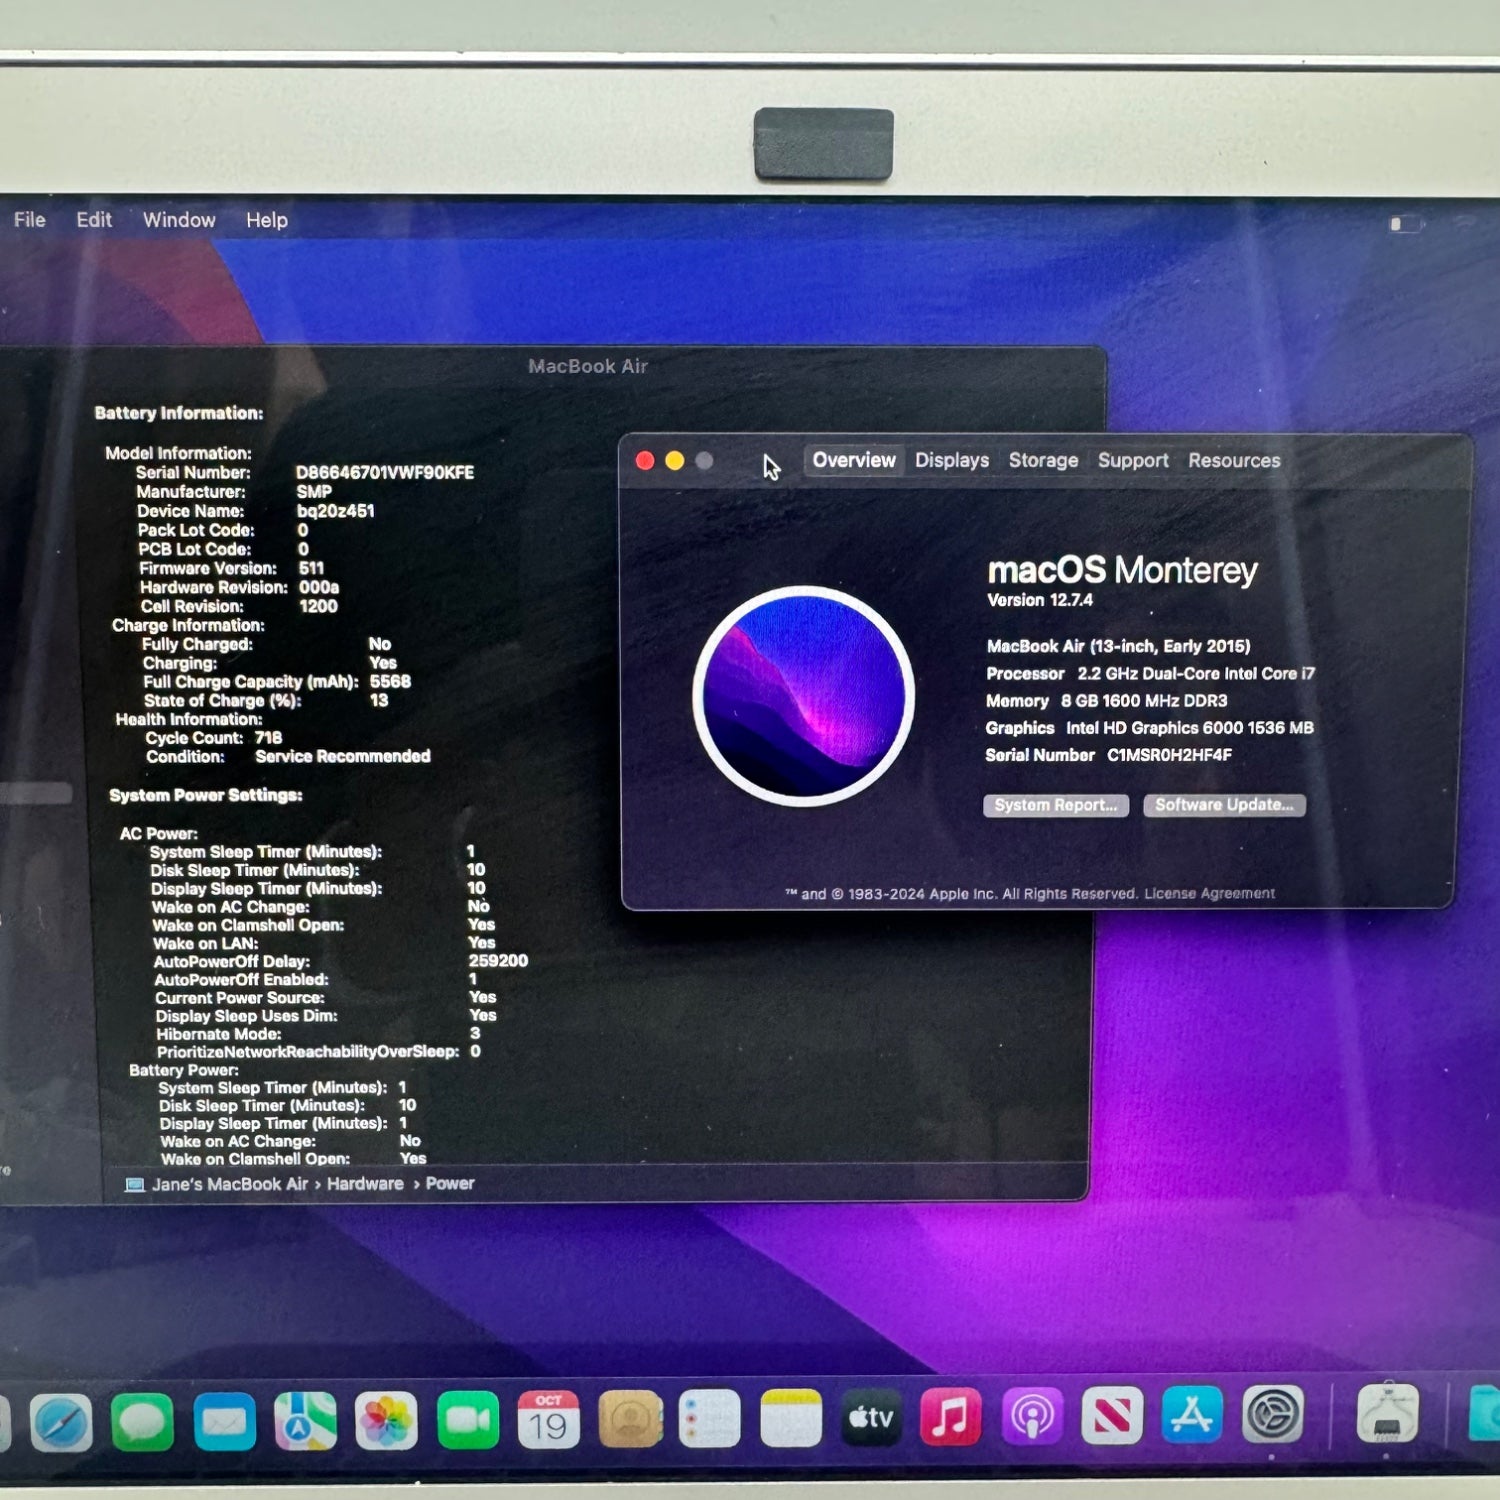The height and width of the screenshot is (1500, 1500).
Task: Open Safari from the dock
Action: [62, 1421]
